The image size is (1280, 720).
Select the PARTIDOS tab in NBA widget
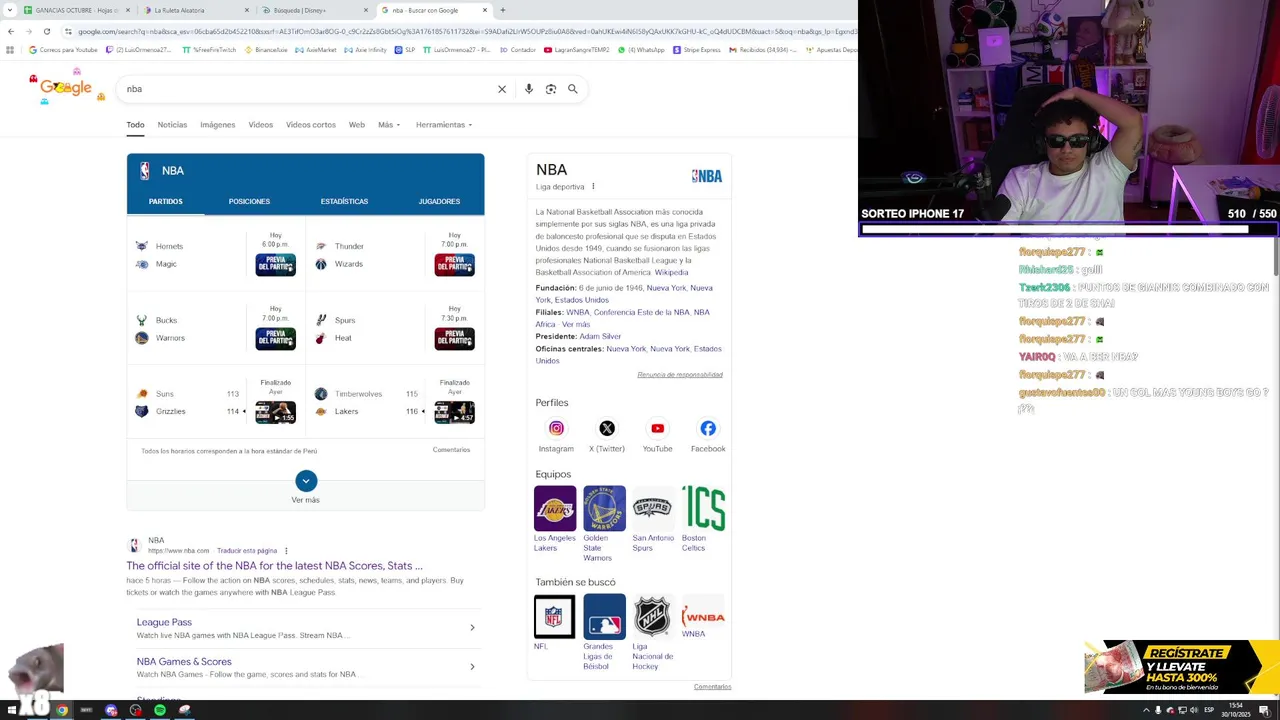[165, 201]
